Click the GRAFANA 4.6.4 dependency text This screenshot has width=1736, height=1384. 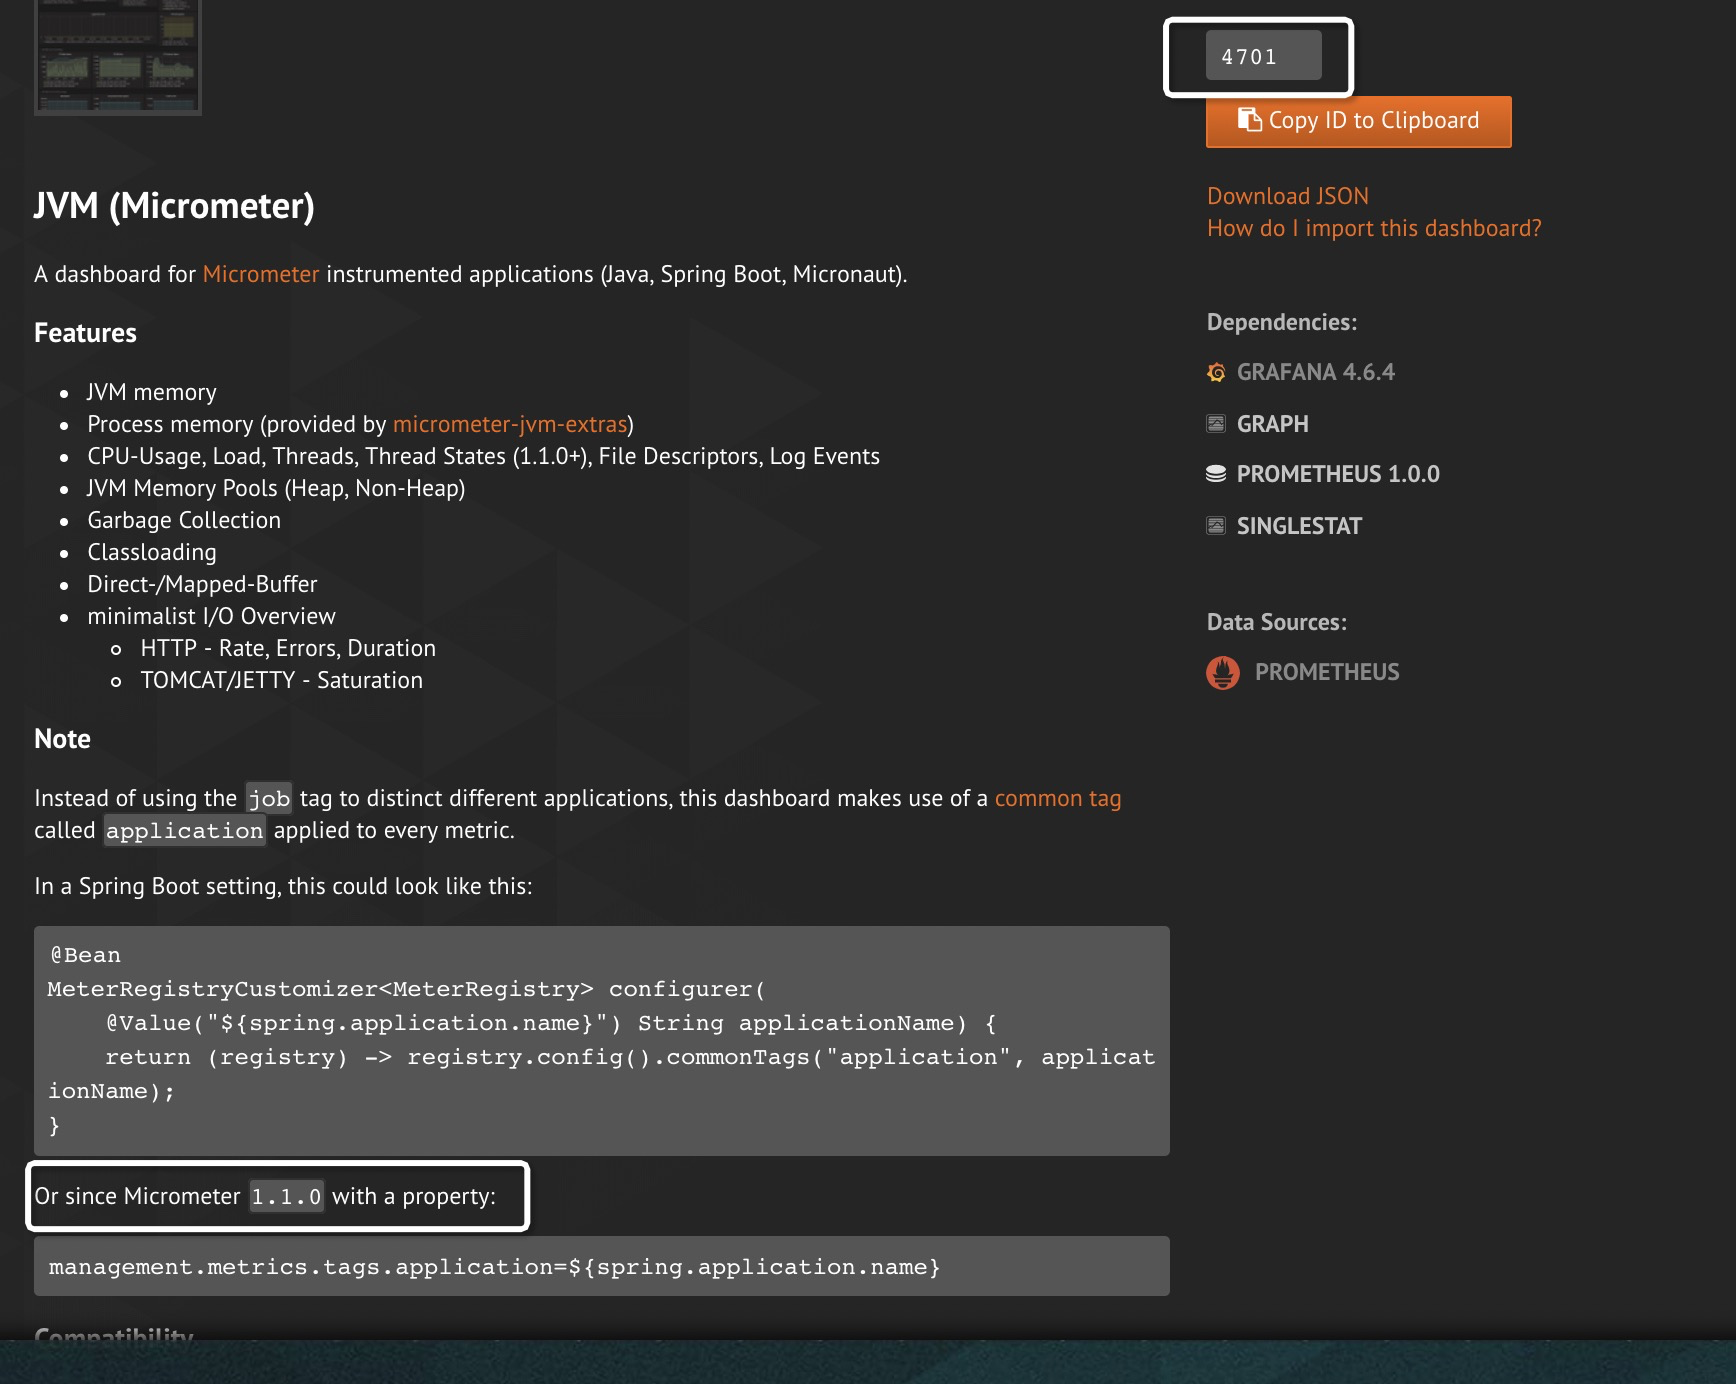tap(1316, 372)
